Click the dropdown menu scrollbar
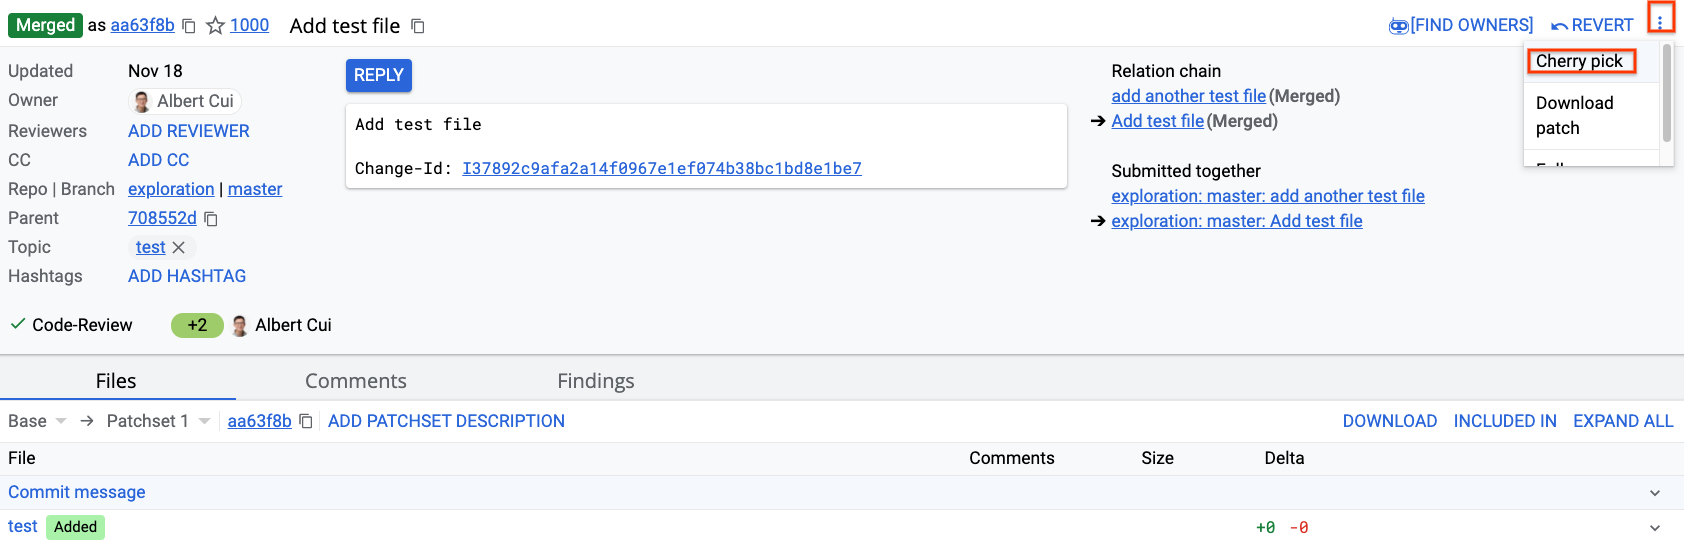 1667,92
